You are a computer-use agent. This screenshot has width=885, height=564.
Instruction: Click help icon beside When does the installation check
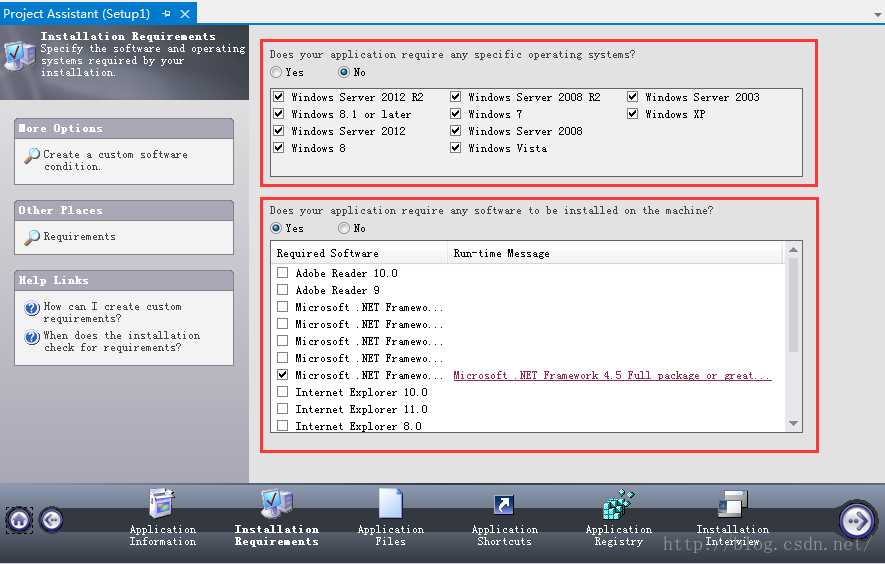[x=32, y=337]
